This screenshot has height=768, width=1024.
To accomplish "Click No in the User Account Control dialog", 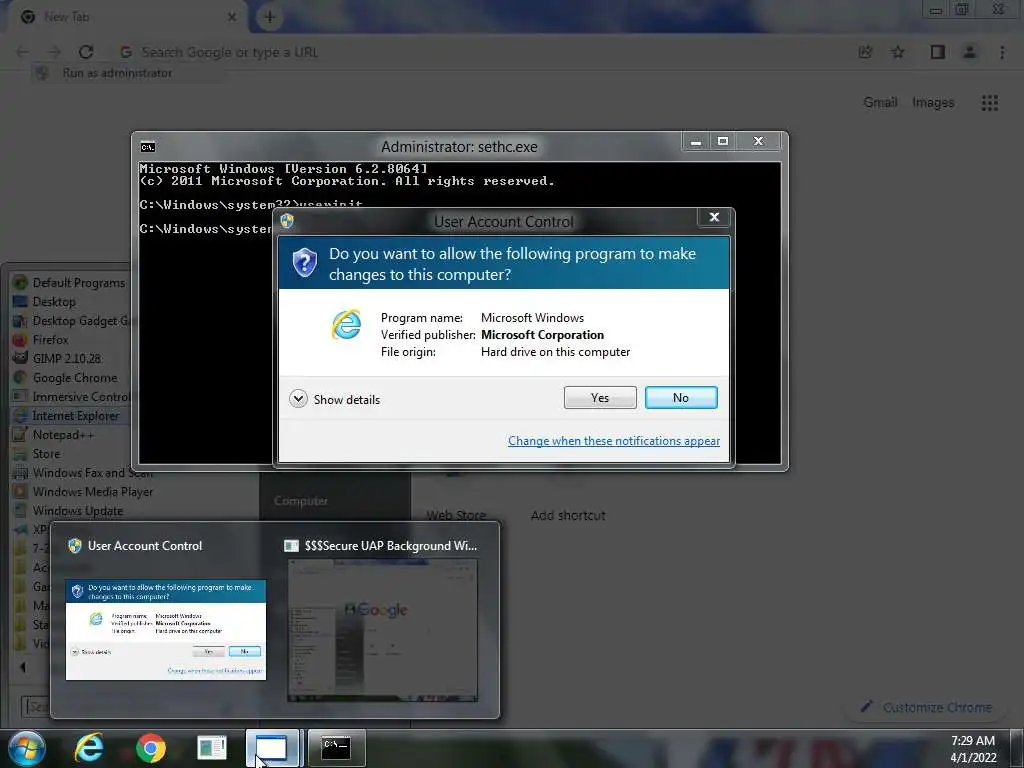I will (x=680, y=398).
